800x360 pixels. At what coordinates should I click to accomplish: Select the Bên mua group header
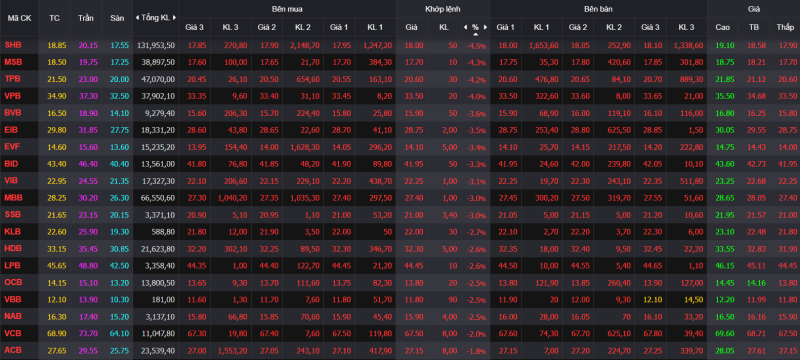287,9
